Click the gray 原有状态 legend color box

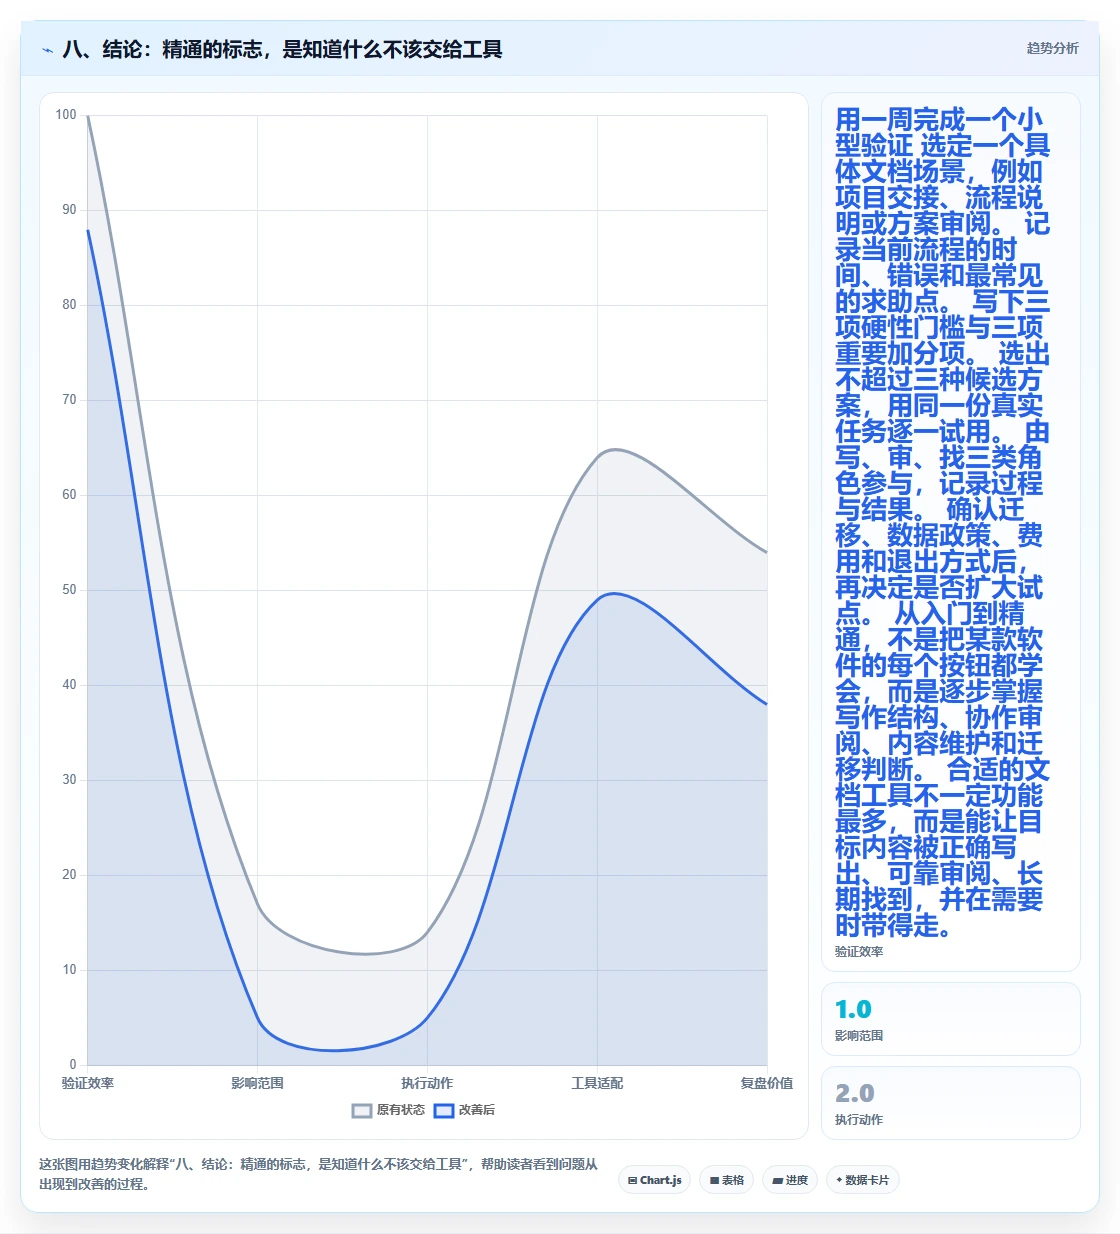tap(362, 1110)
